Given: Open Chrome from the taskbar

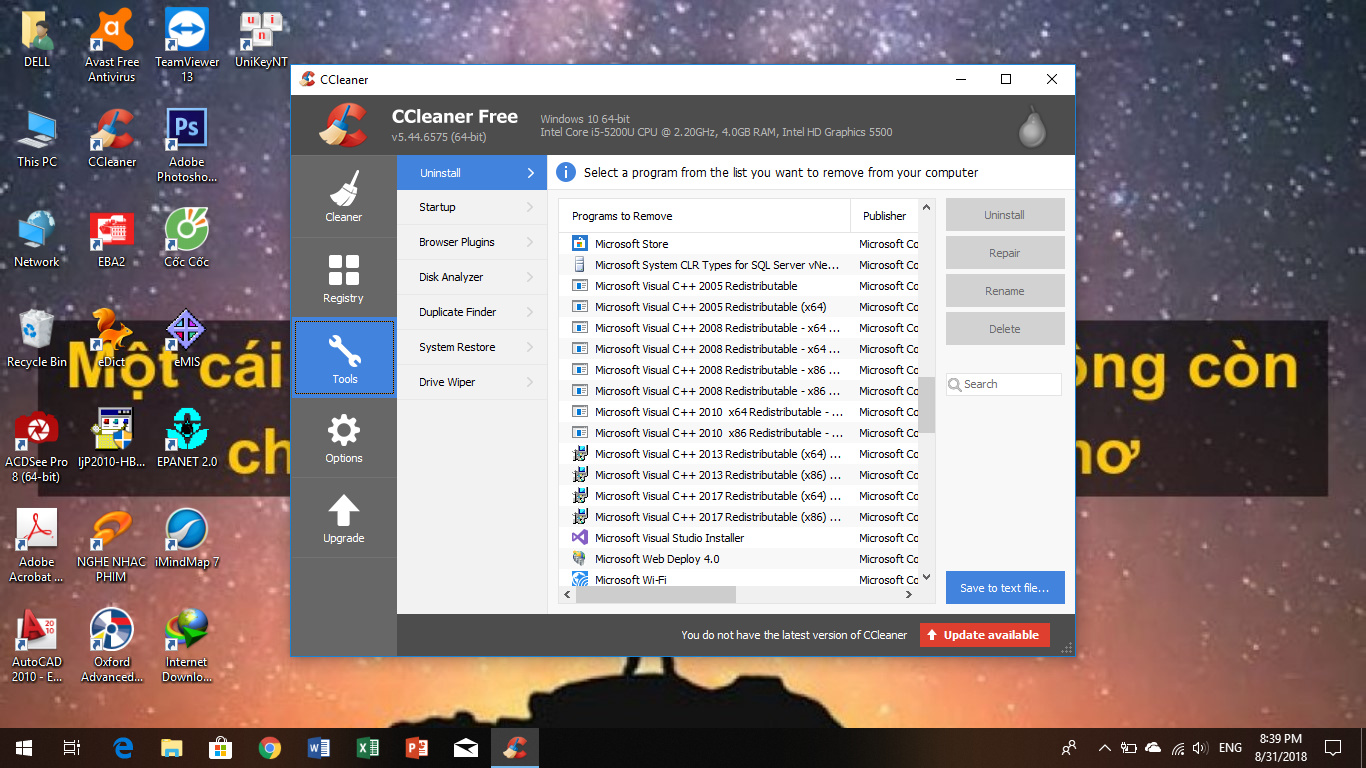Looking at the screenshot, I should pos(269,747).
